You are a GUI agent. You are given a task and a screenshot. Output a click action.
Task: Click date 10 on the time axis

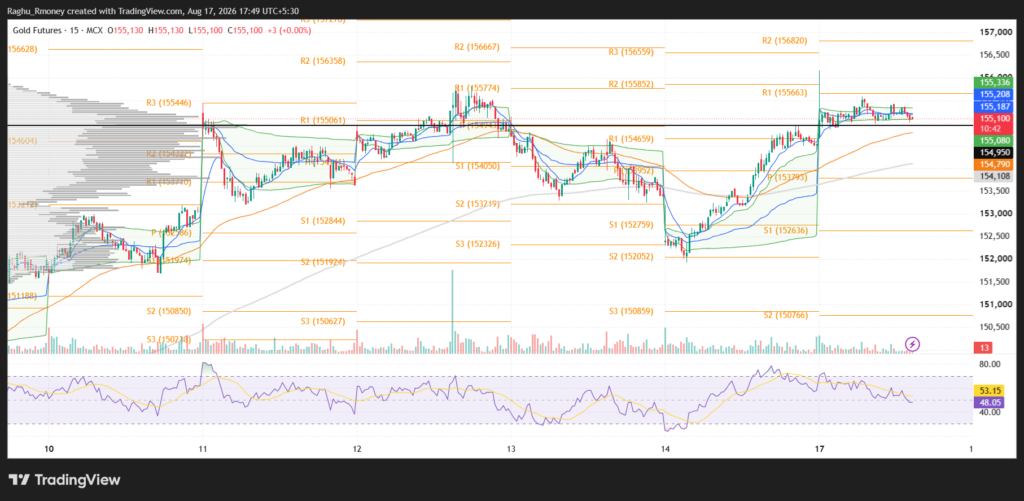point(48,449)
